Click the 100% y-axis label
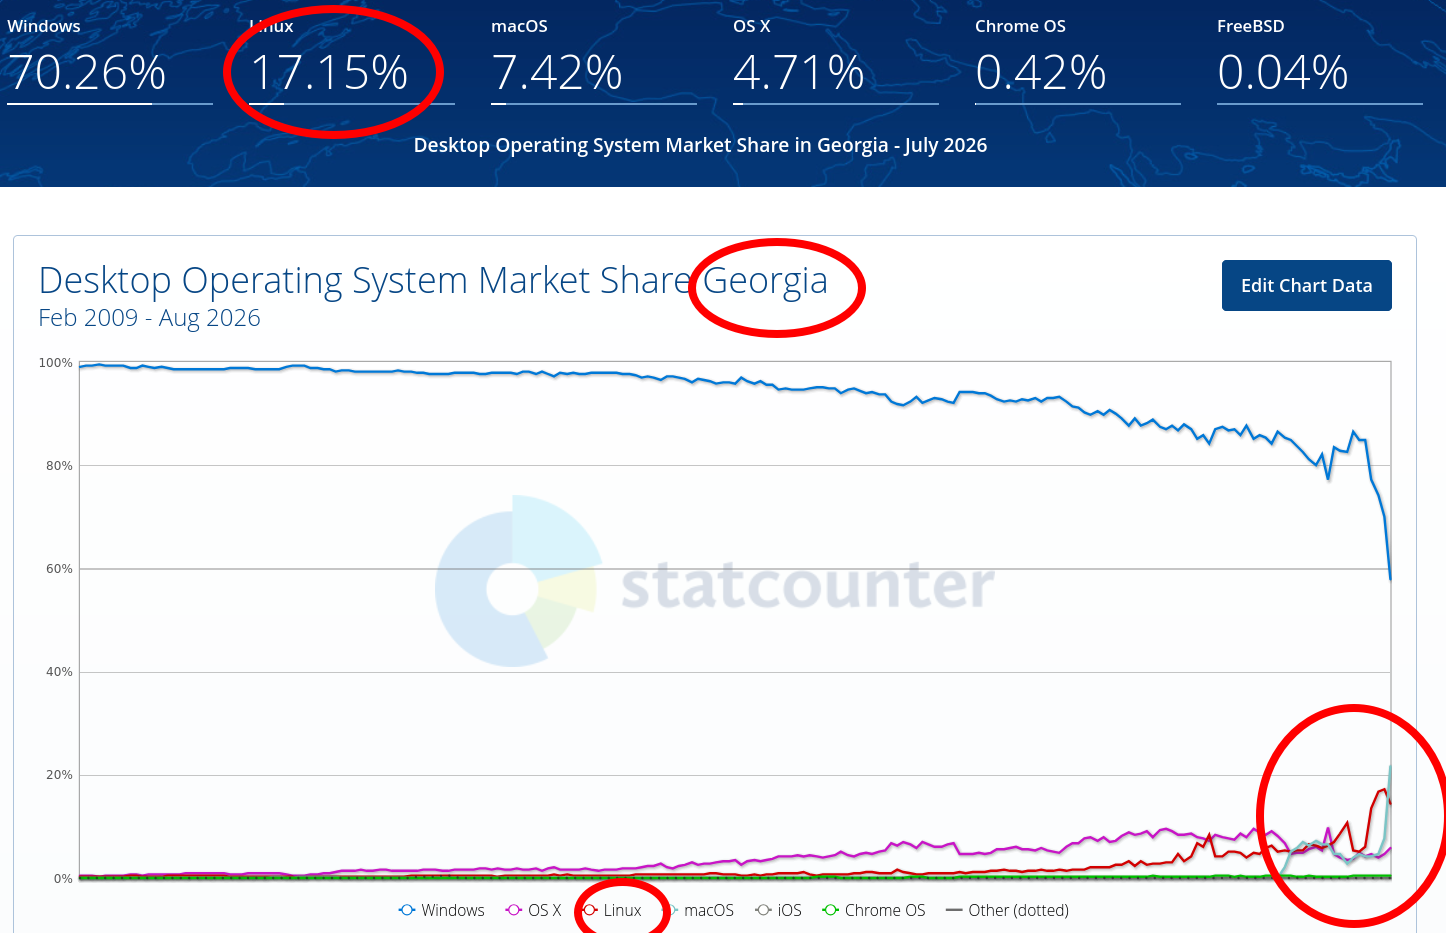The image size is (1446, 933). [x=56, y=363]
